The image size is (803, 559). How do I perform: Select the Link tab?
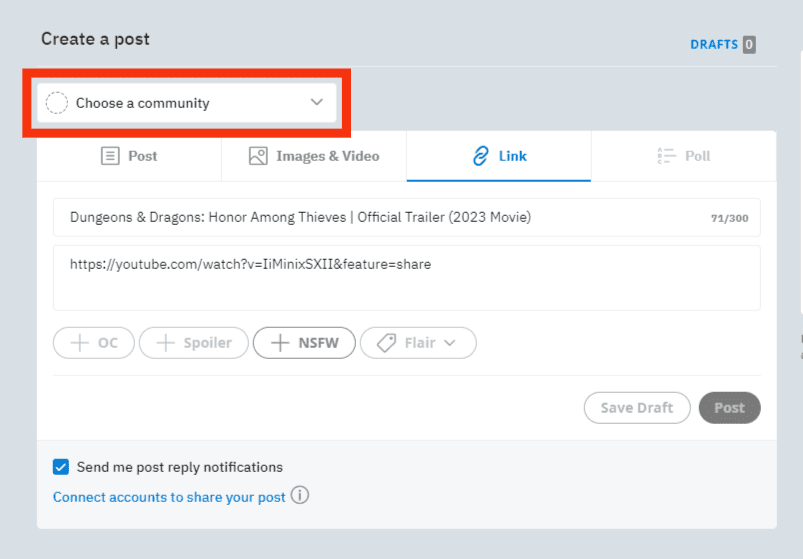pos(499,156)
